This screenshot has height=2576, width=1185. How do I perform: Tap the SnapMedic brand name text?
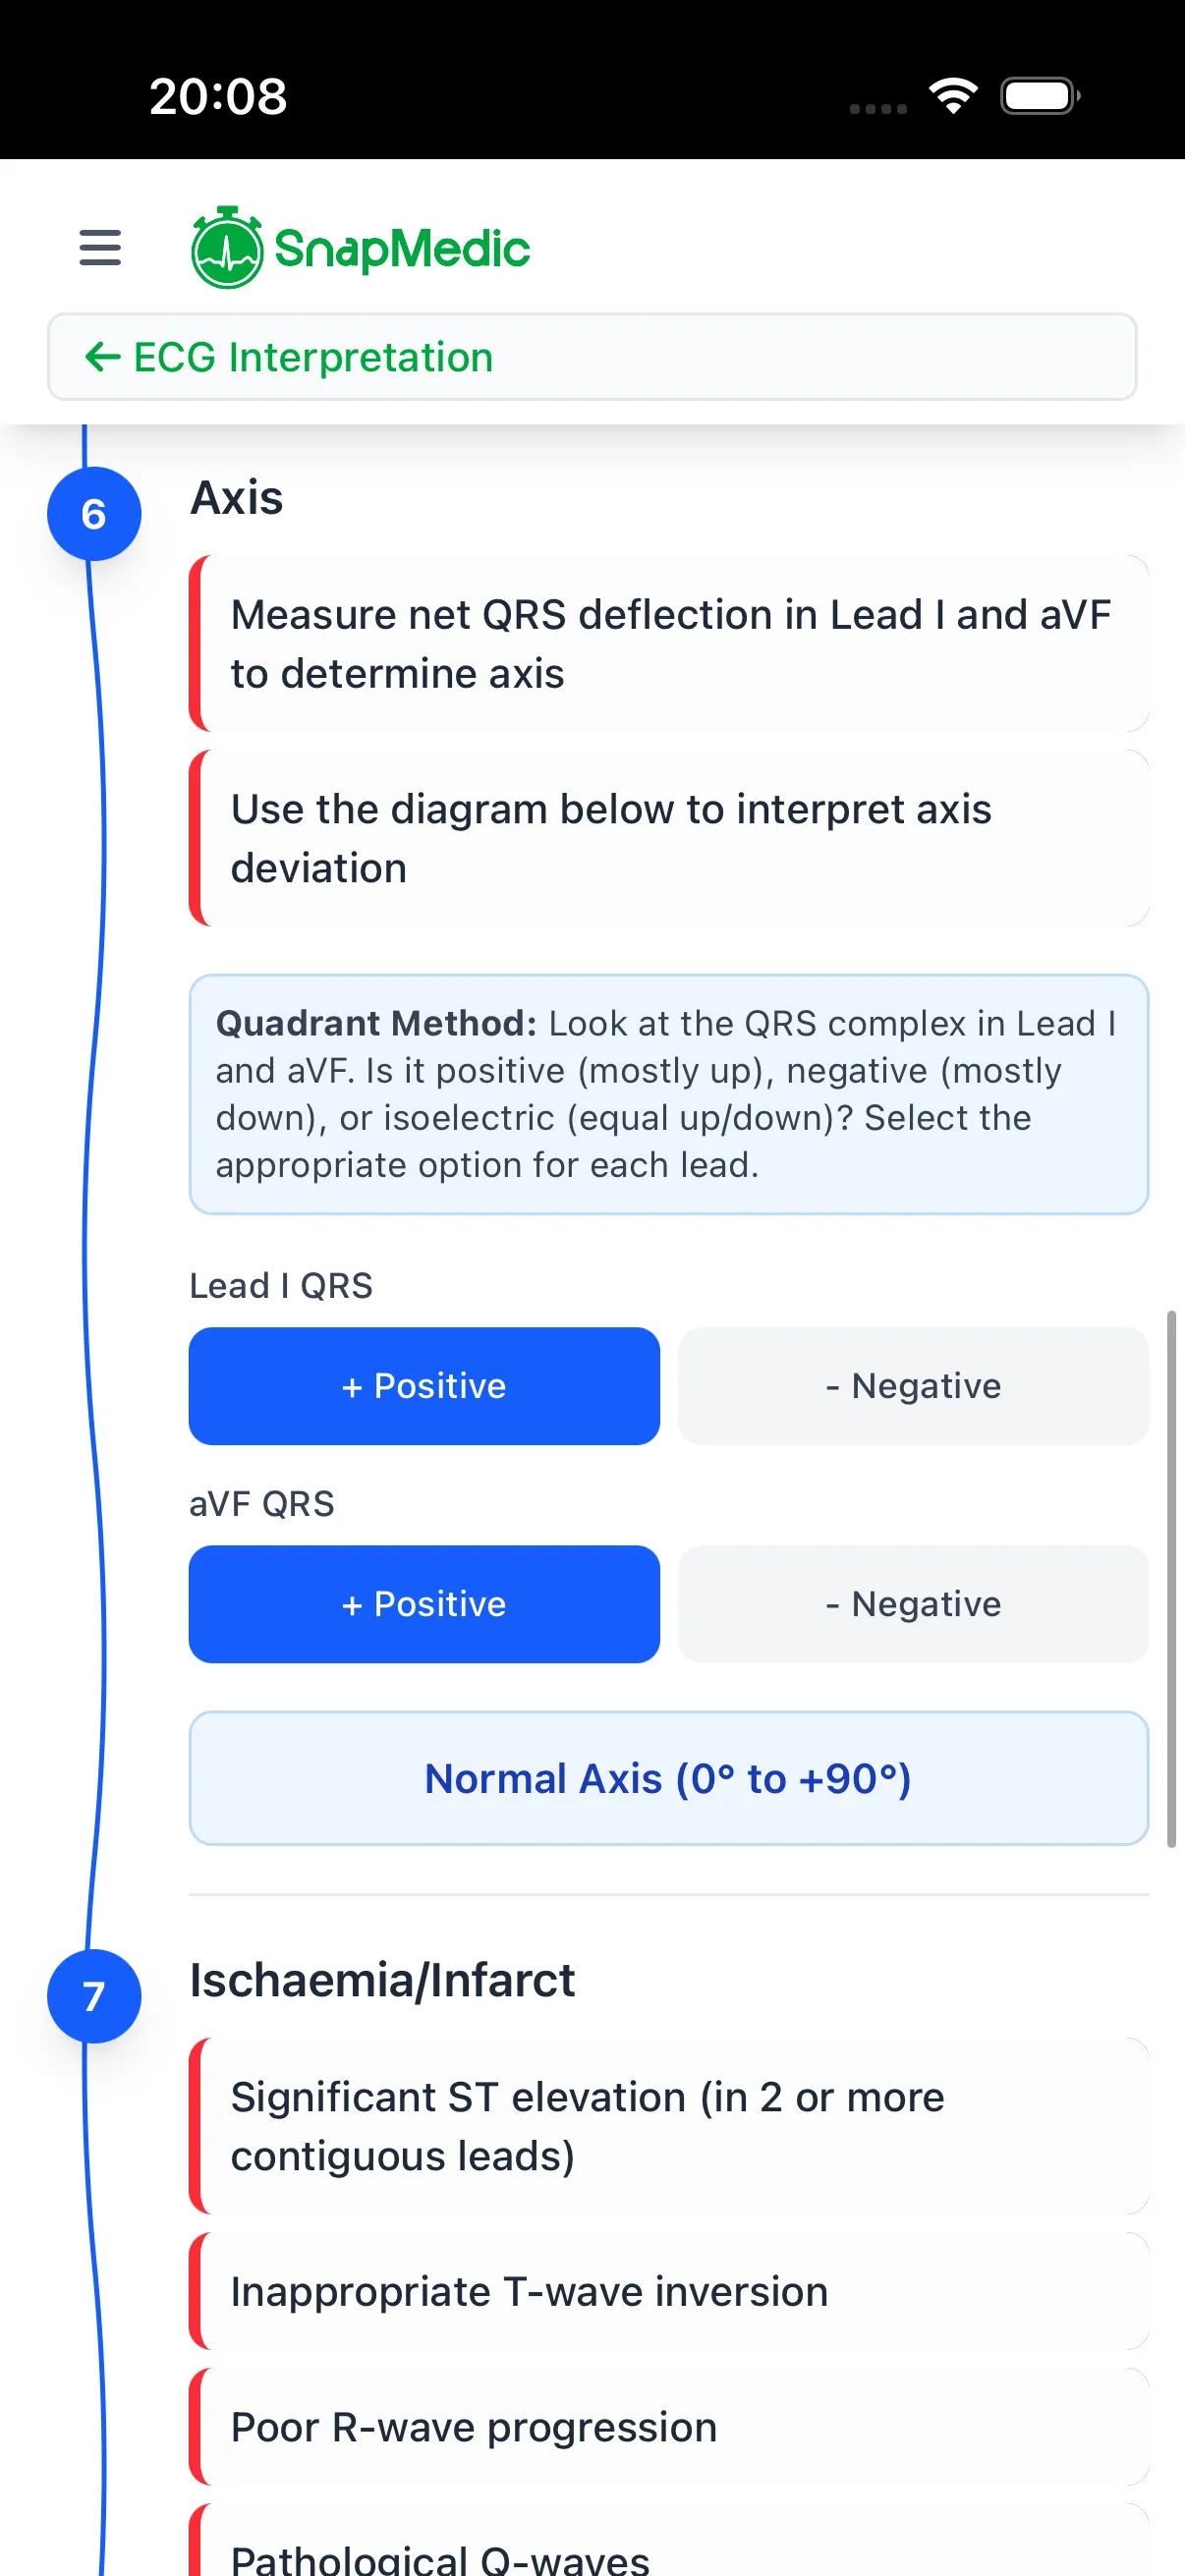pos(402,249)
